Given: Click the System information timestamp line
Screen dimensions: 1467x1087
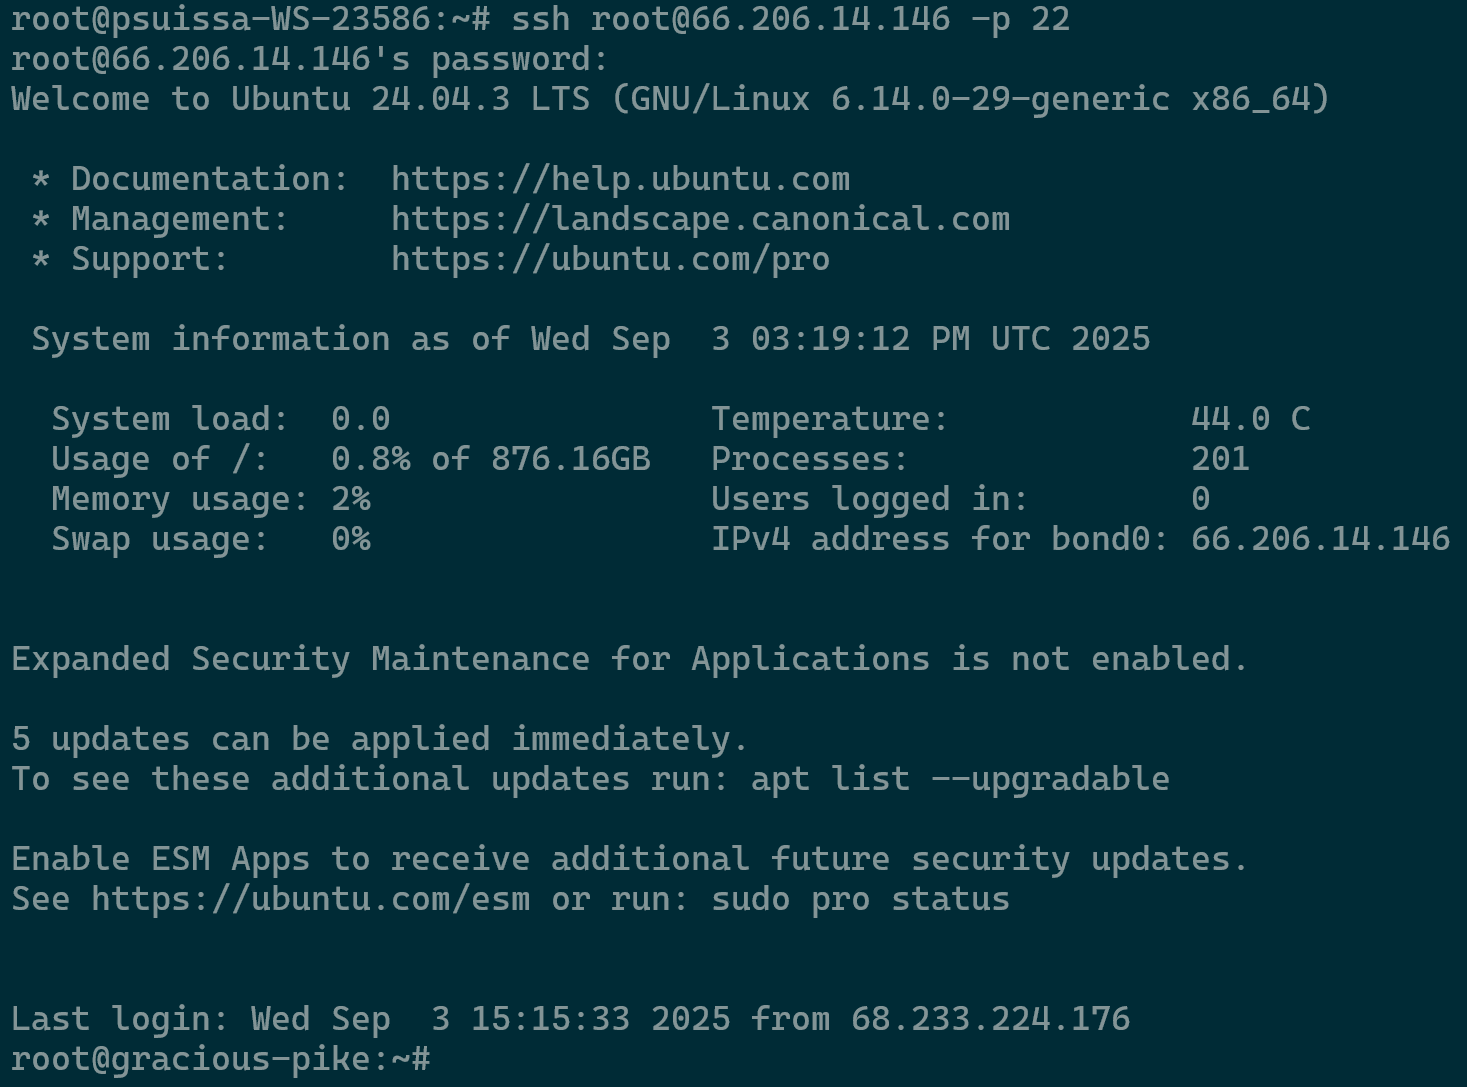Looking at the screenshot, I should 590,339.
